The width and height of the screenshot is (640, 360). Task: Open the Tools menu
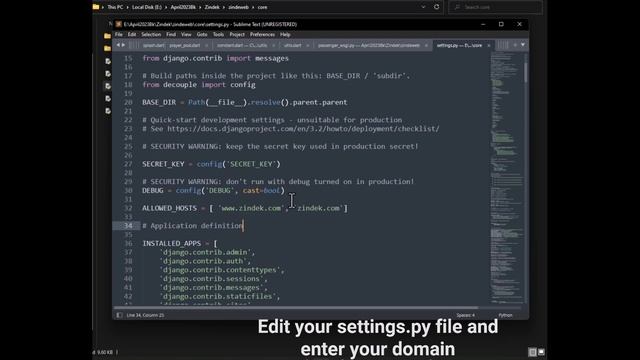pos(218,35)
